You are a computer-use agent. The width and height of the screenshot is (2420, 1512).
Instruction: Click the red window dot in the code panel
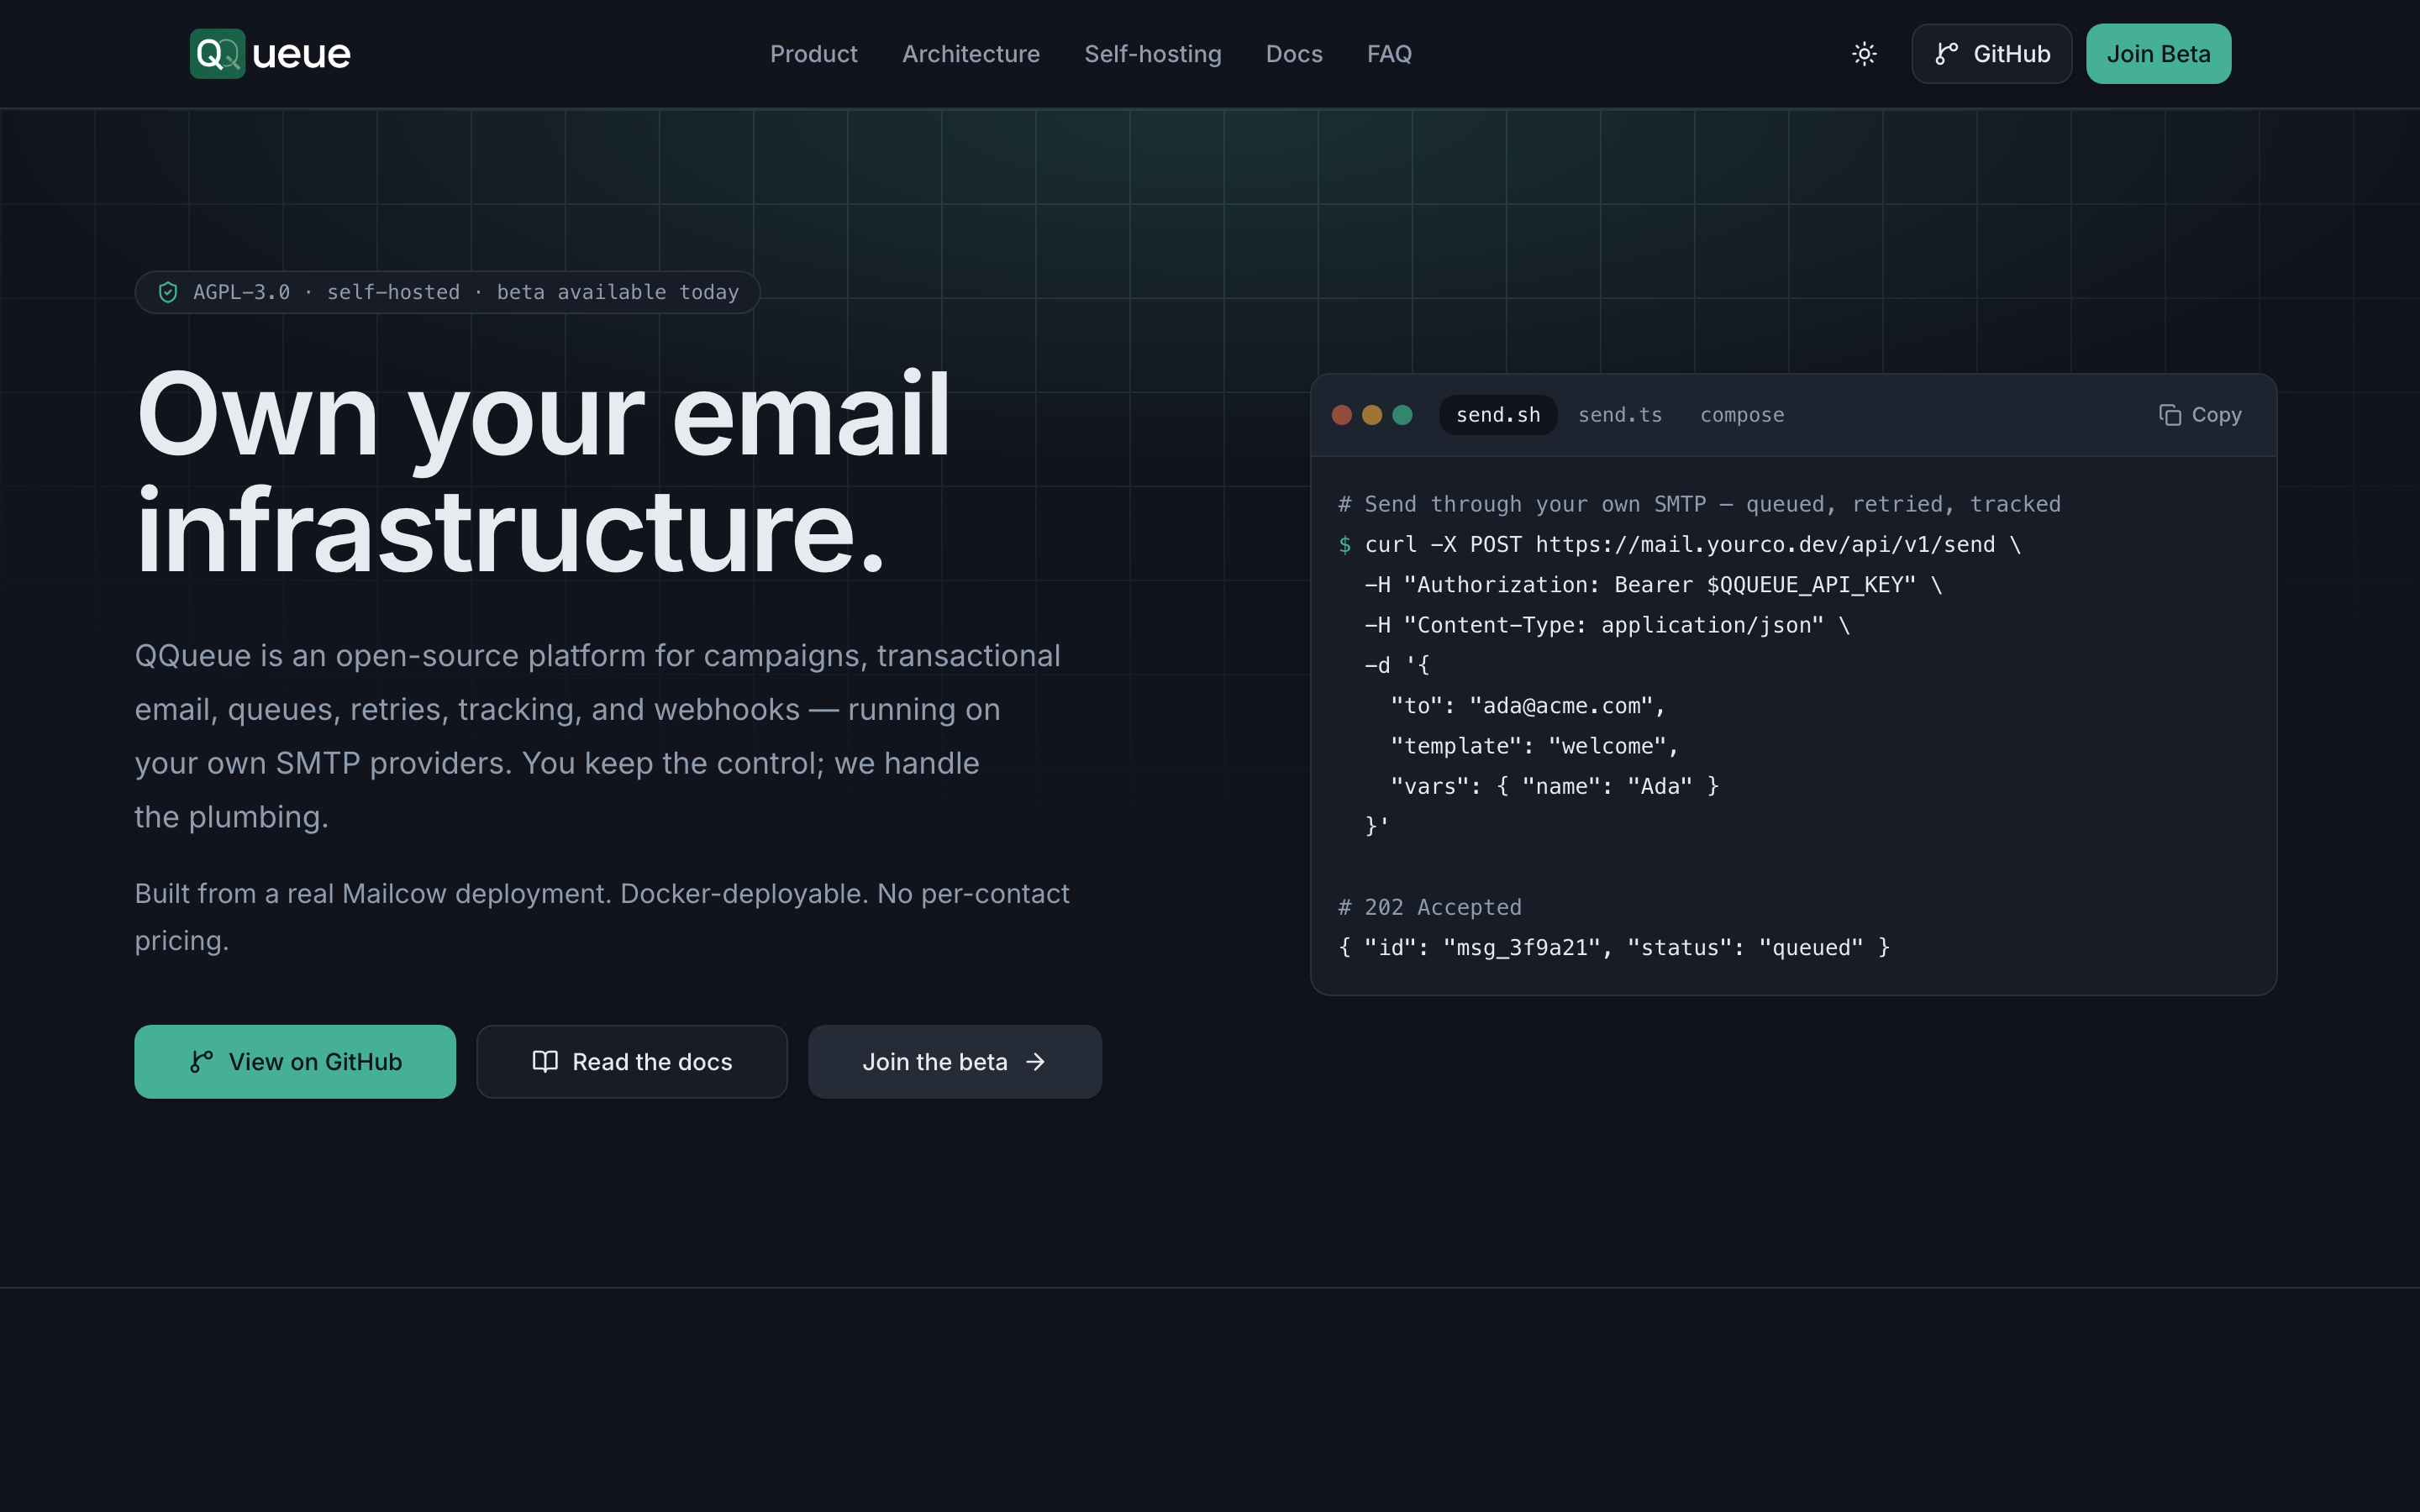pos(1342,415)
